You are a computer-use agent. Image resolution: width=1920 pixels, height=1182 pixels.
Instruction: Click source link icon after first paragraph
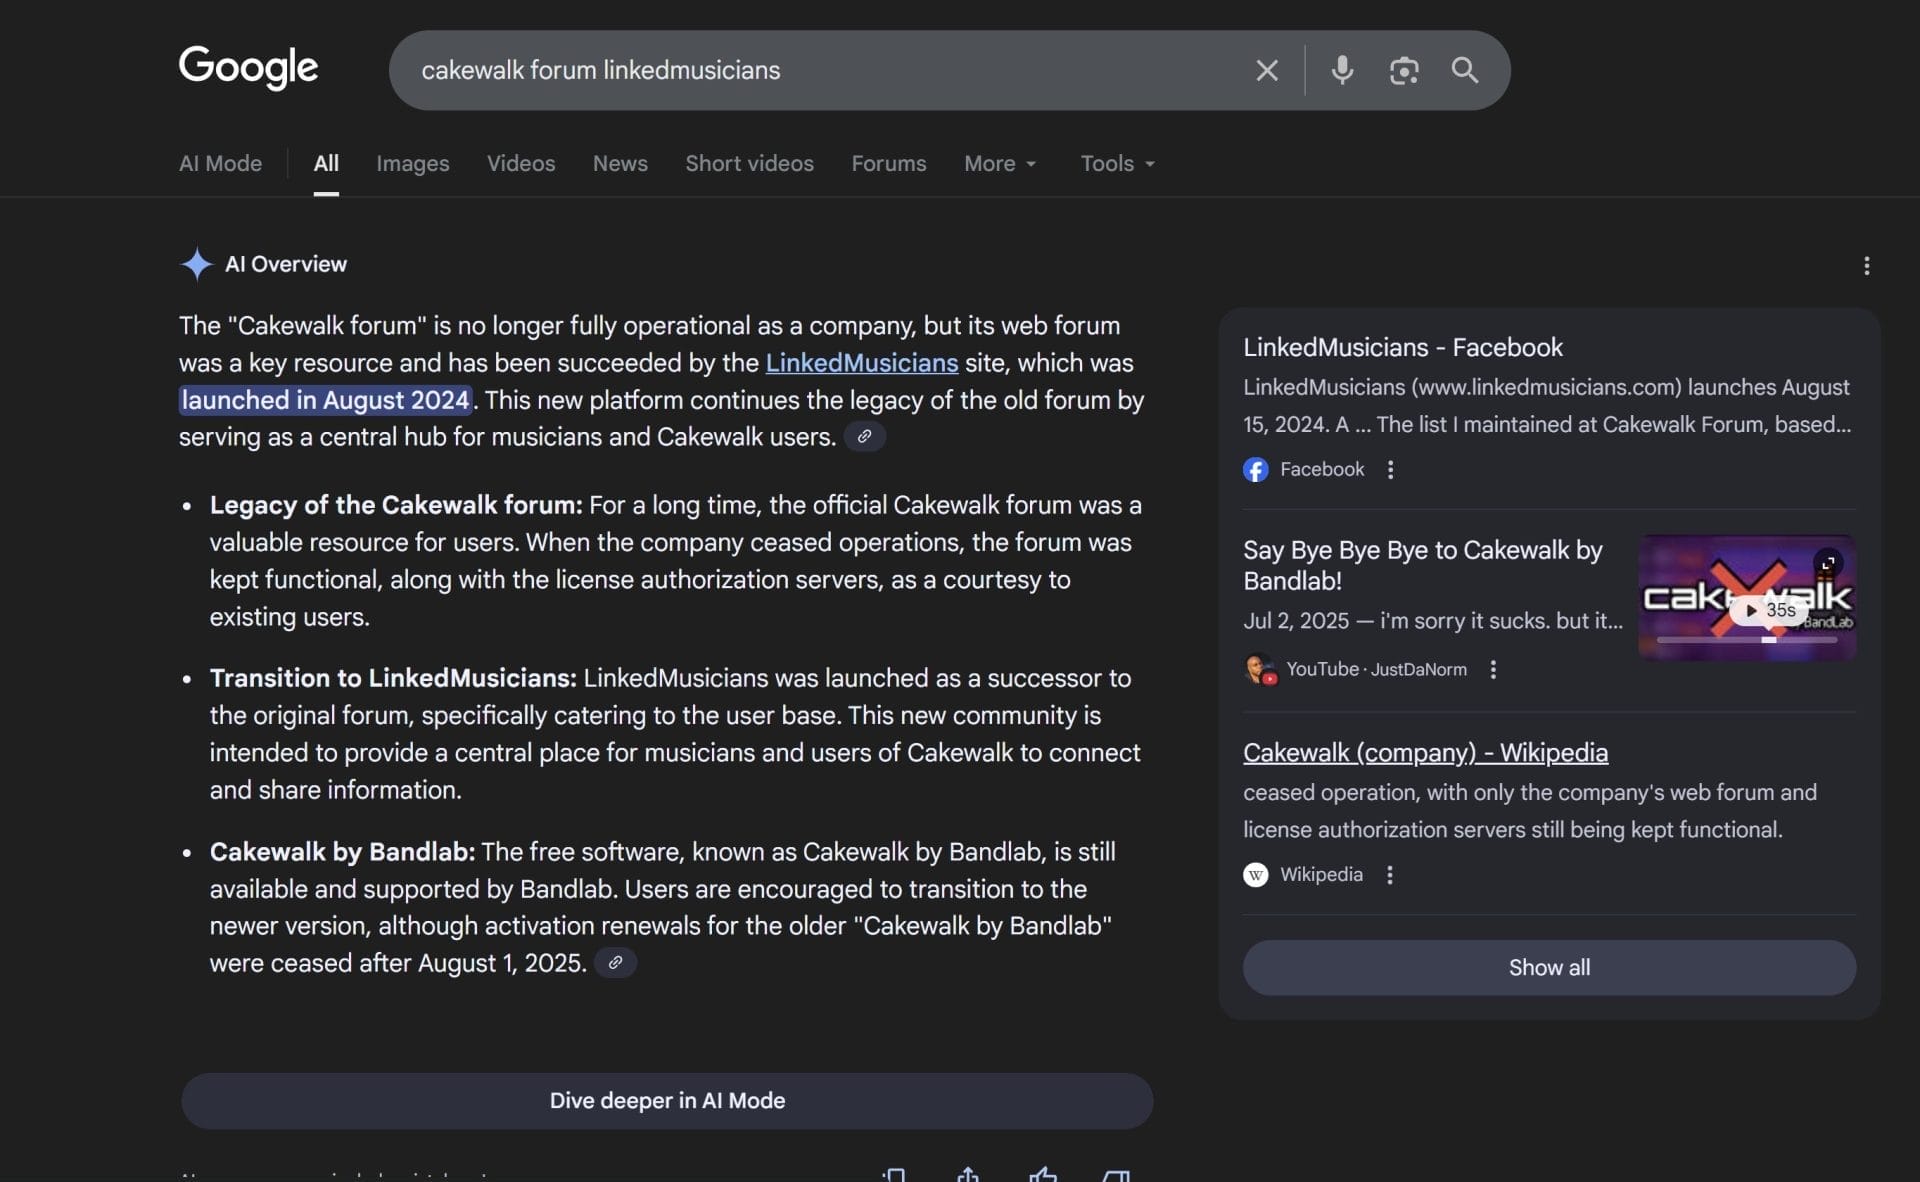864,437
